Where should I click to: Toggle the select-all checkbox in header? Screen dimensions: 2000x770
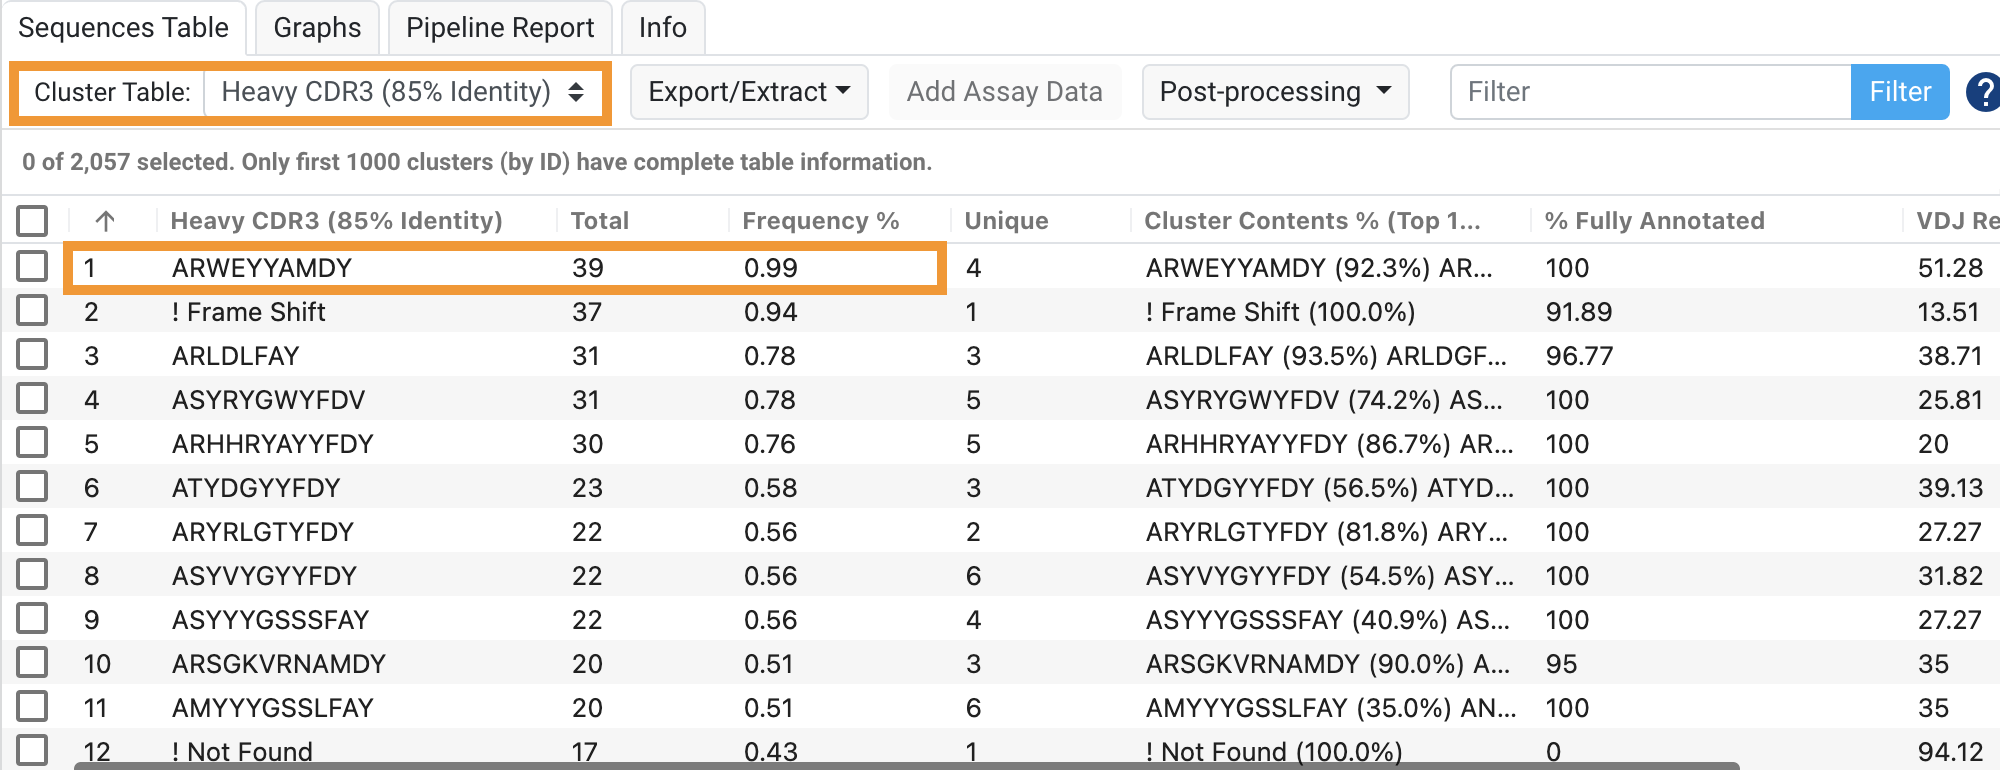tap(32, 221)
